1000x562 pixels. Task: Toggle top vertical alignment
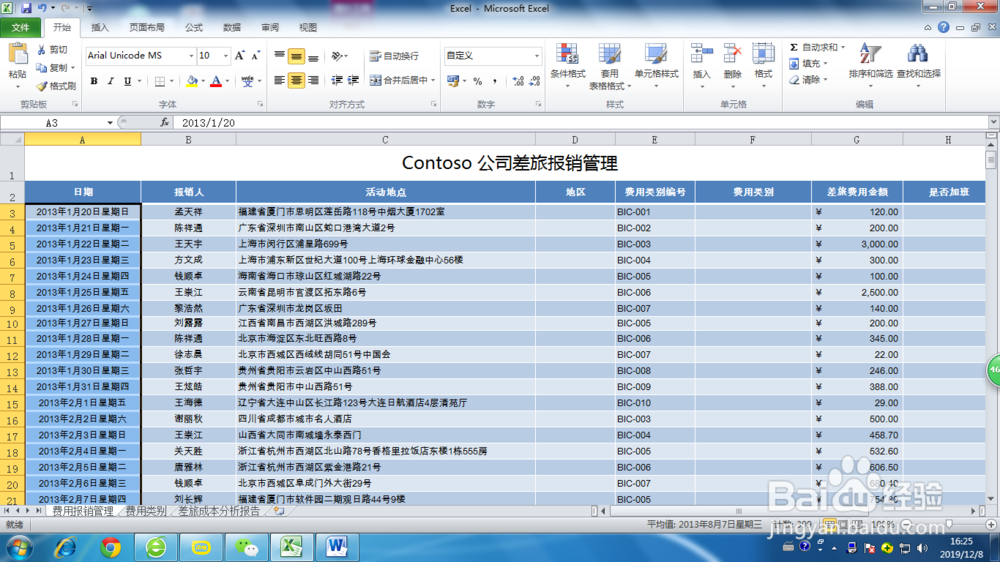click(279, 56)
